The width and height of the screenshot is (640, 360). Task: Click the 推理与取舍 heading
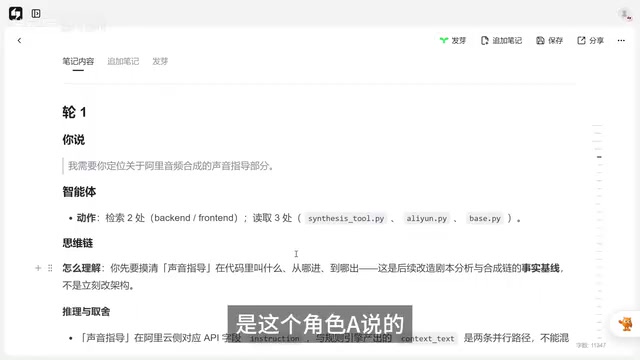click(86, 311)
